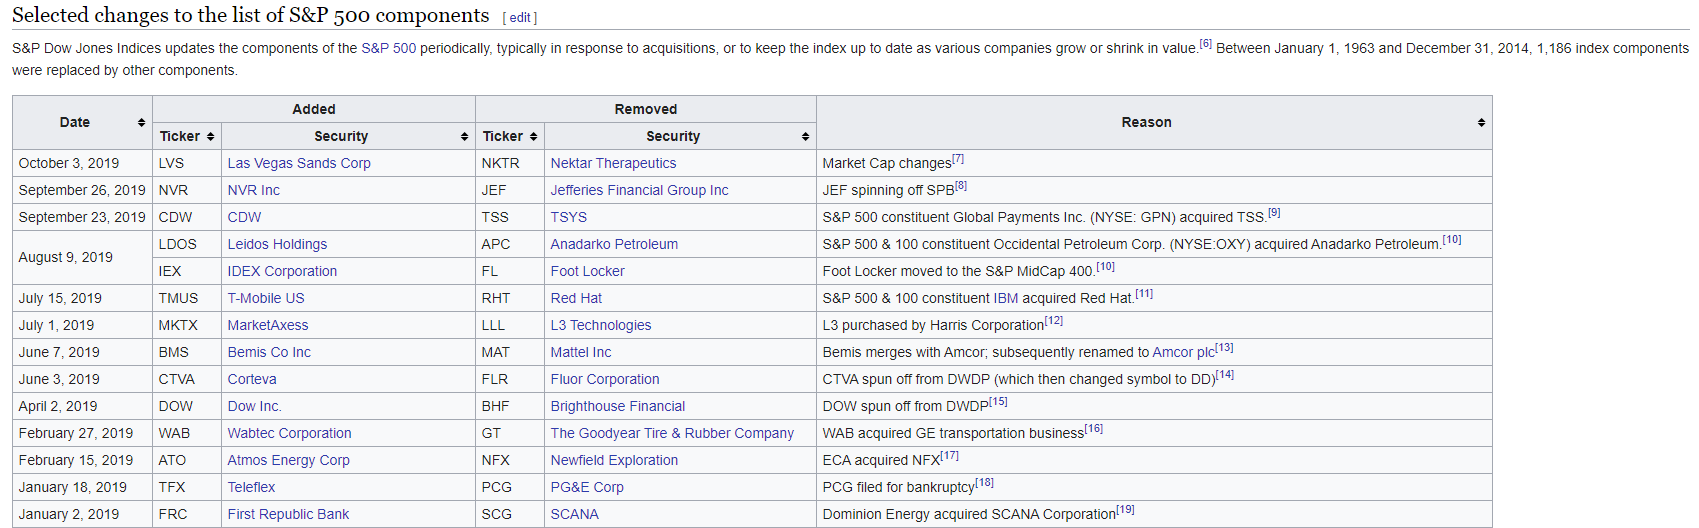Image resolution: width=1699 pixels, height=528 pixels.
Task: Sort by Added Ticker column arrows
Action: point(210,136)
